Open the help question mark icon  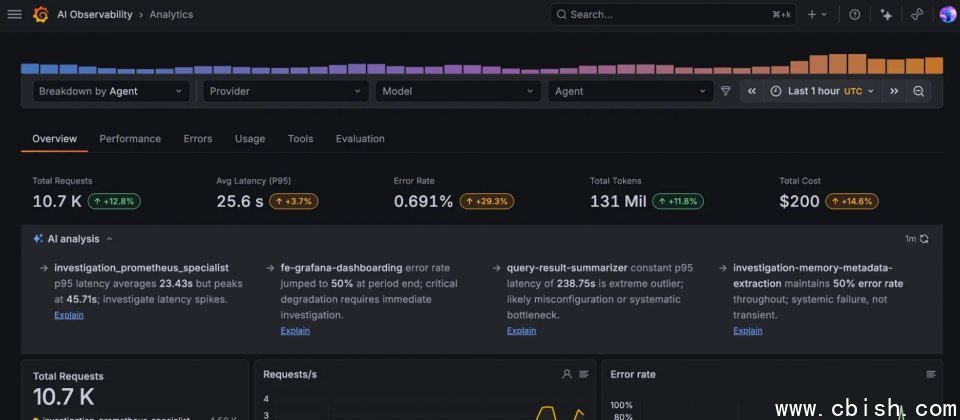coord(855,15)
